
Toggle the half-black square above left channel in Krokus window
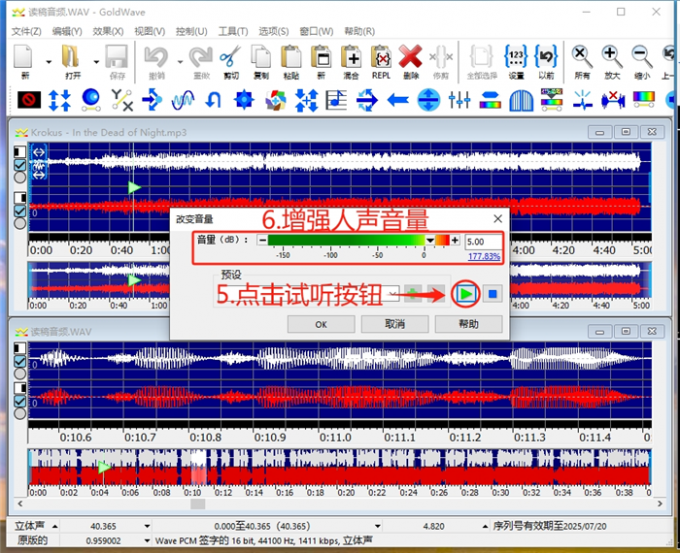[20, 151]
